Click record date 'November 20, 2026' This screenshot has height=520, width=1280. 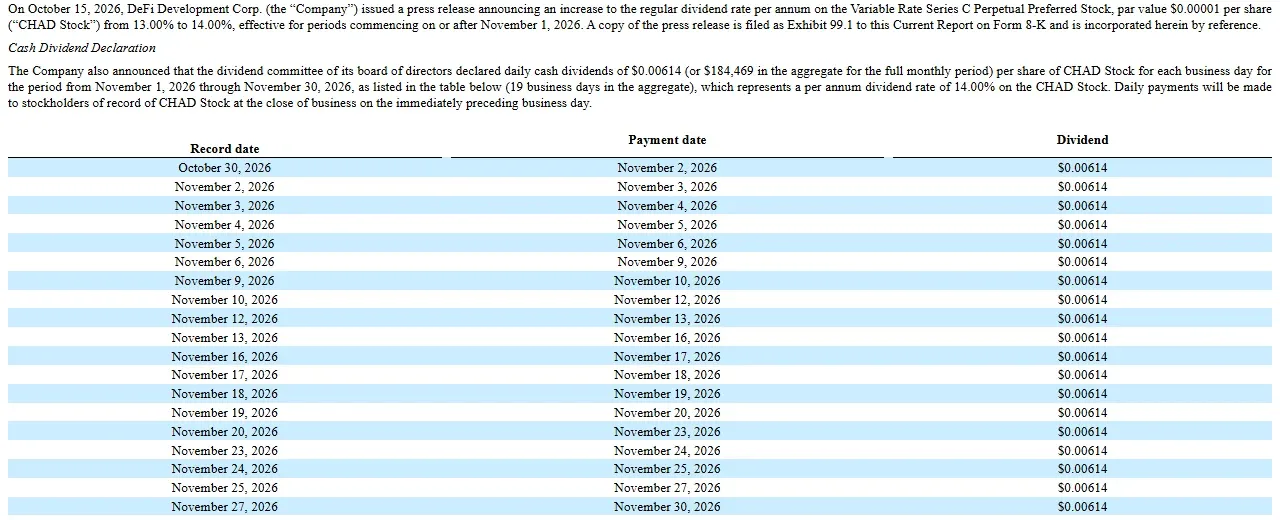click(225, 432)
